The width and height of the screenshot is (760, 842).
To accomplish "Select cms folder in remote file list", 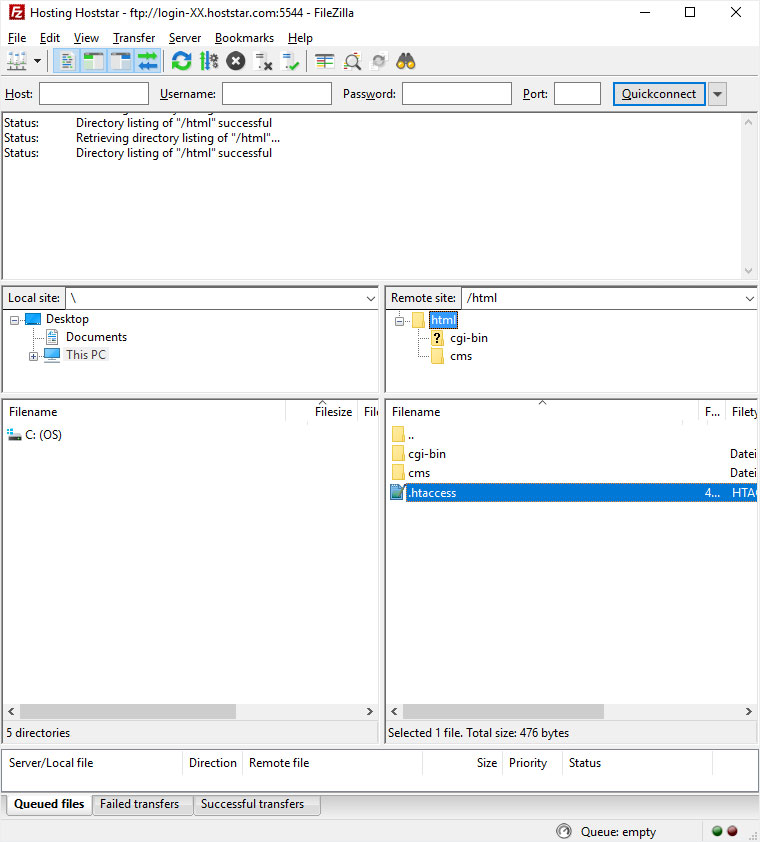I will point(419,473).
